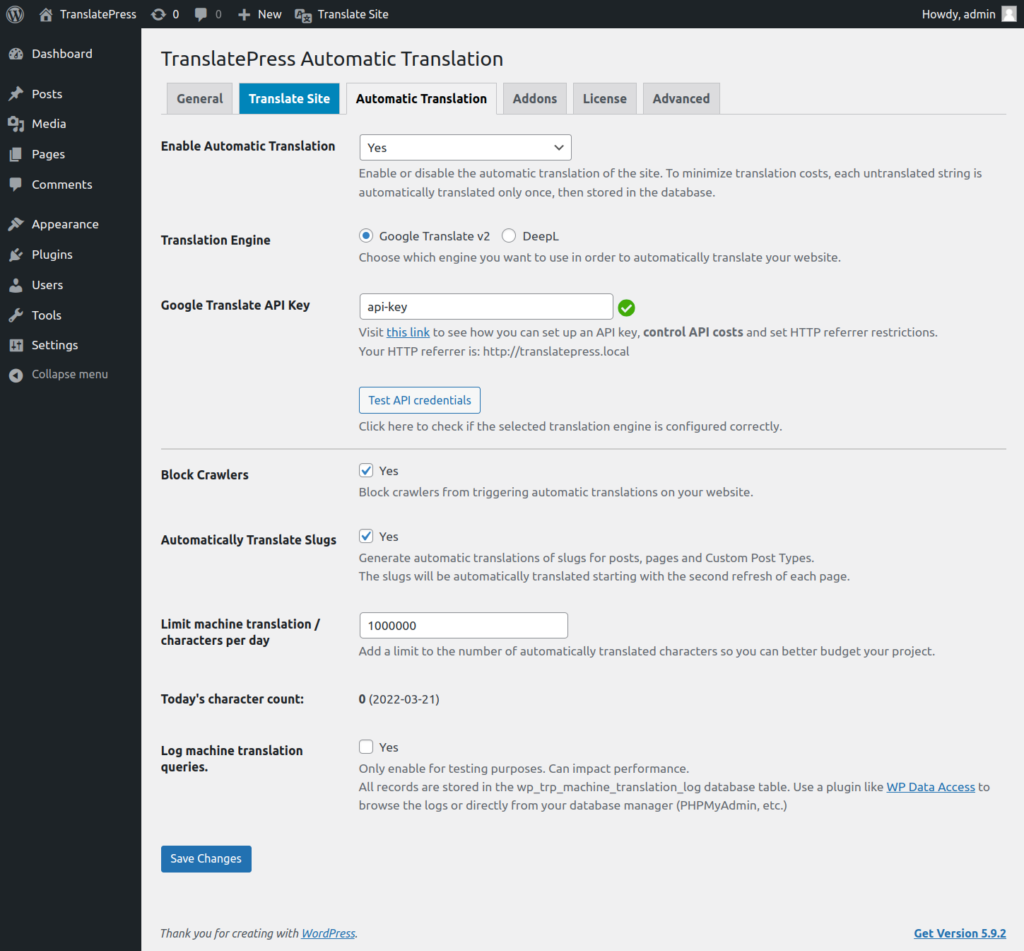1024x951 pixels.
Task: Click the Test API credentials button
Action: (x=419, y=400)
